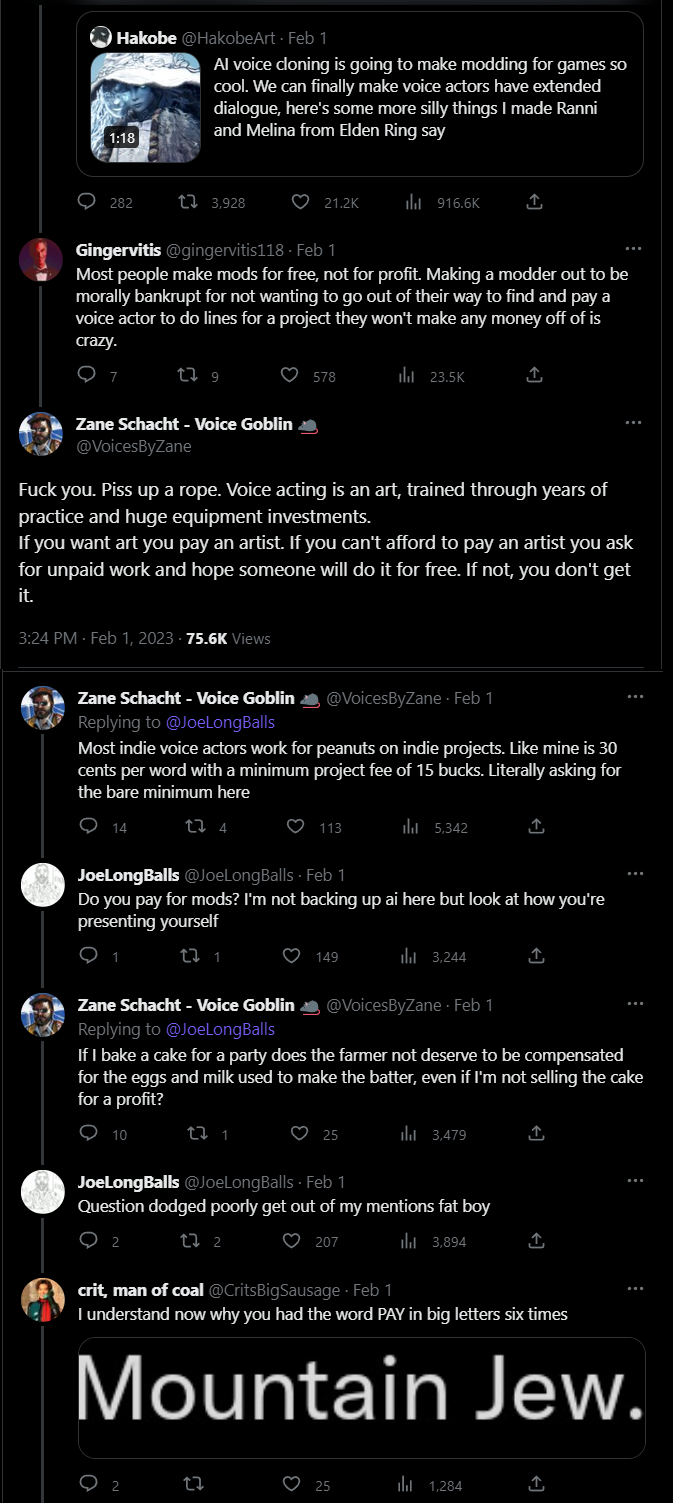The image size is (673, 1503).
Task: Open more options on Zane's main tweet
Action: point(633,423)
